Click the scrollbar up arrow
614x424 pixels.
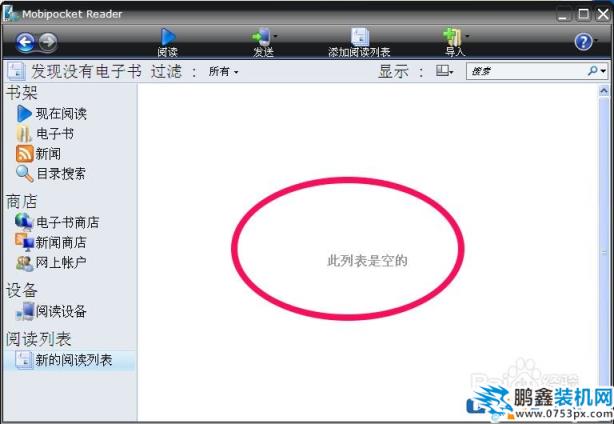(x=603, y=91)
